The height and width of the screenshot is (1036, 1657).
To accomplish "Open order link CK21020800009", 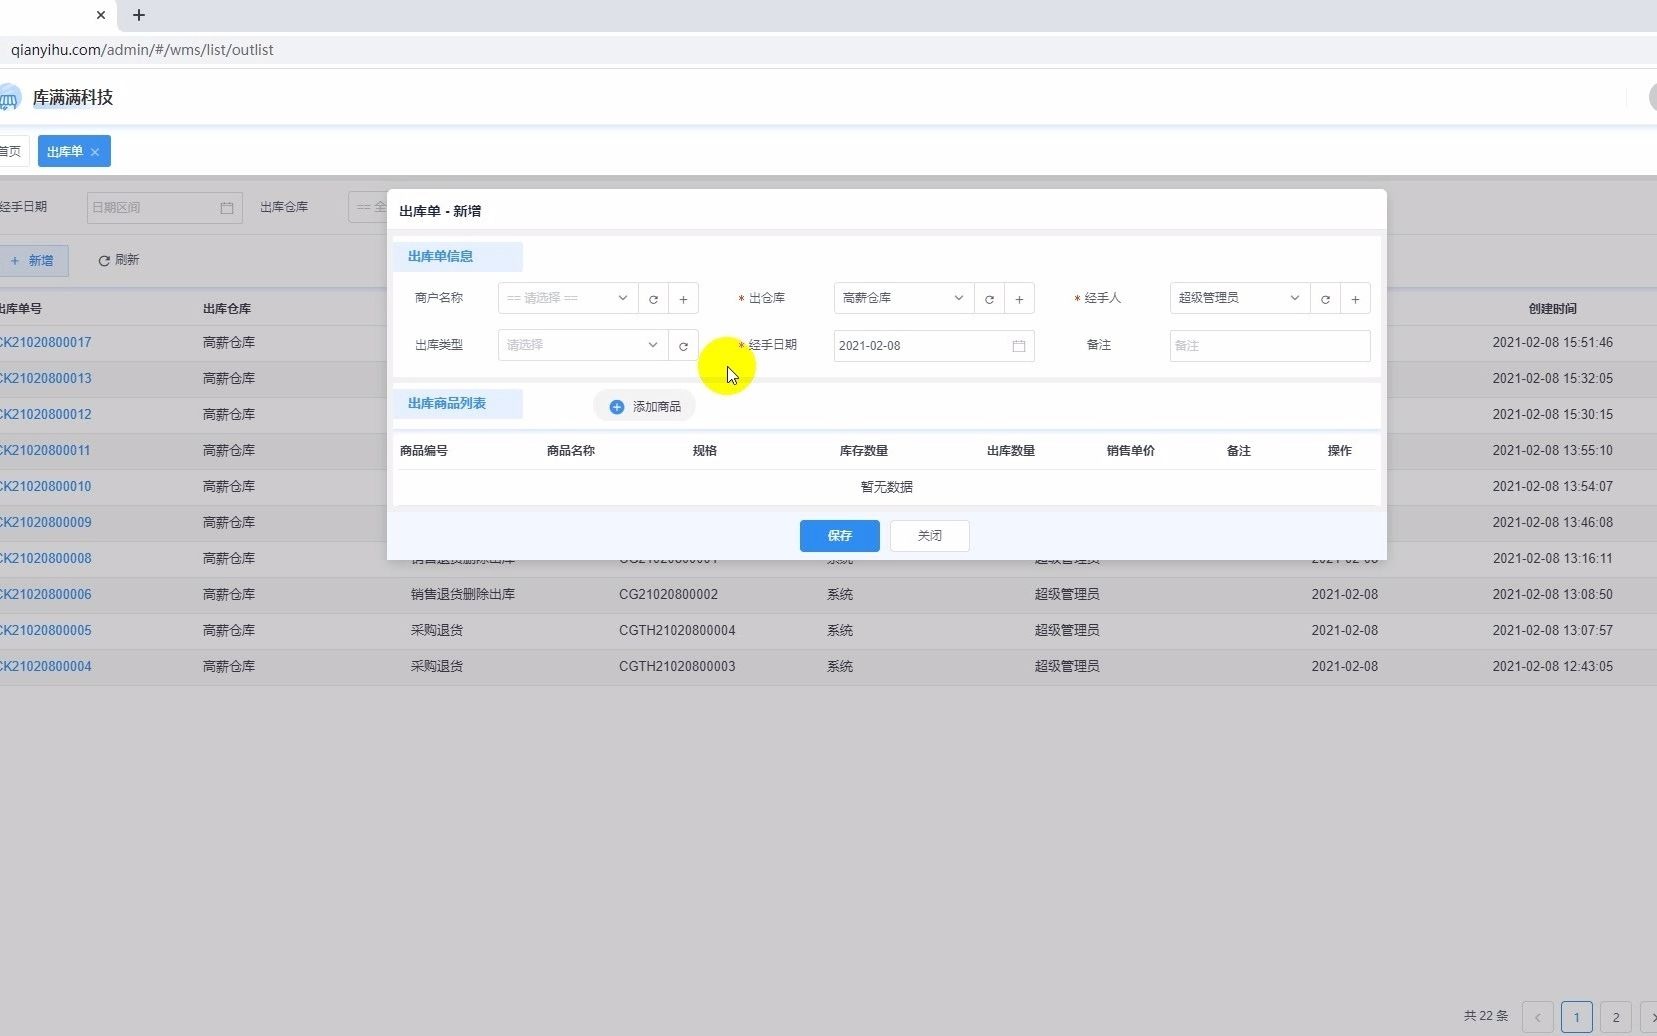I will (x=45, y=522).
